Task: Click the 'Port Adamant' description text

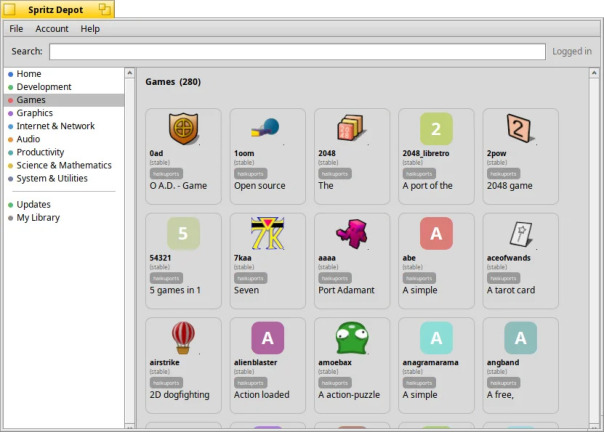Action: pos(346,290)
